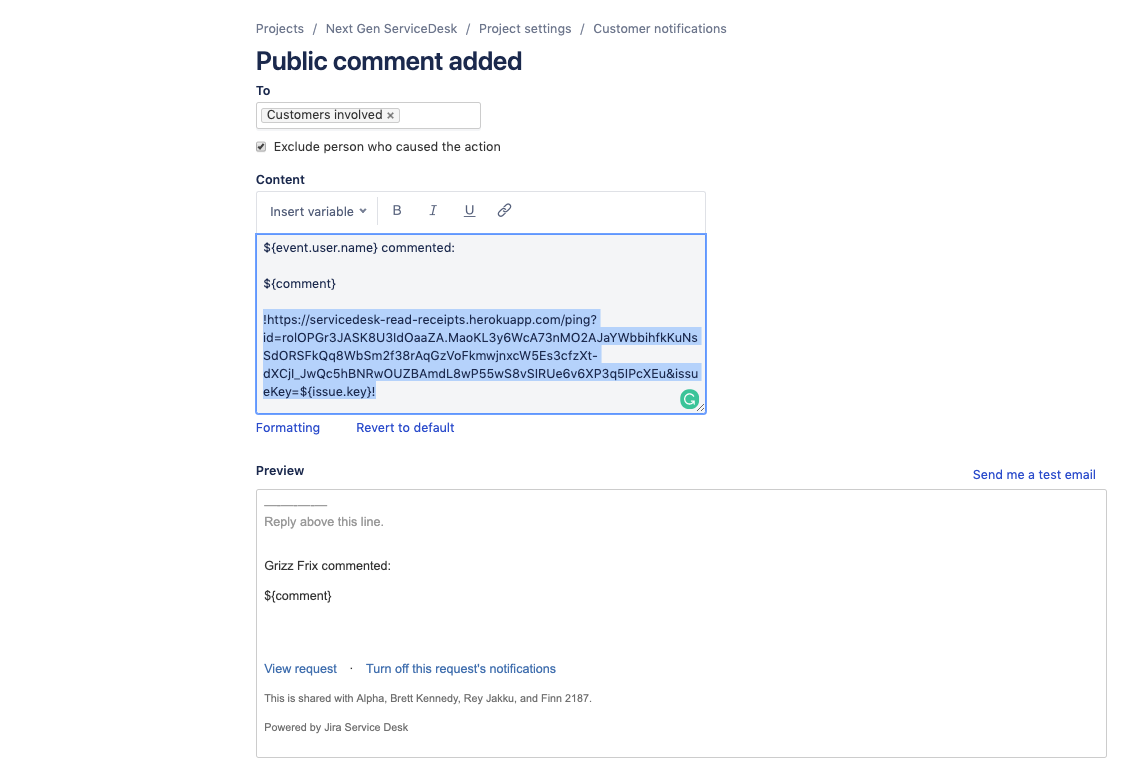Go to Projects breadcrumb

click(280, 29)
